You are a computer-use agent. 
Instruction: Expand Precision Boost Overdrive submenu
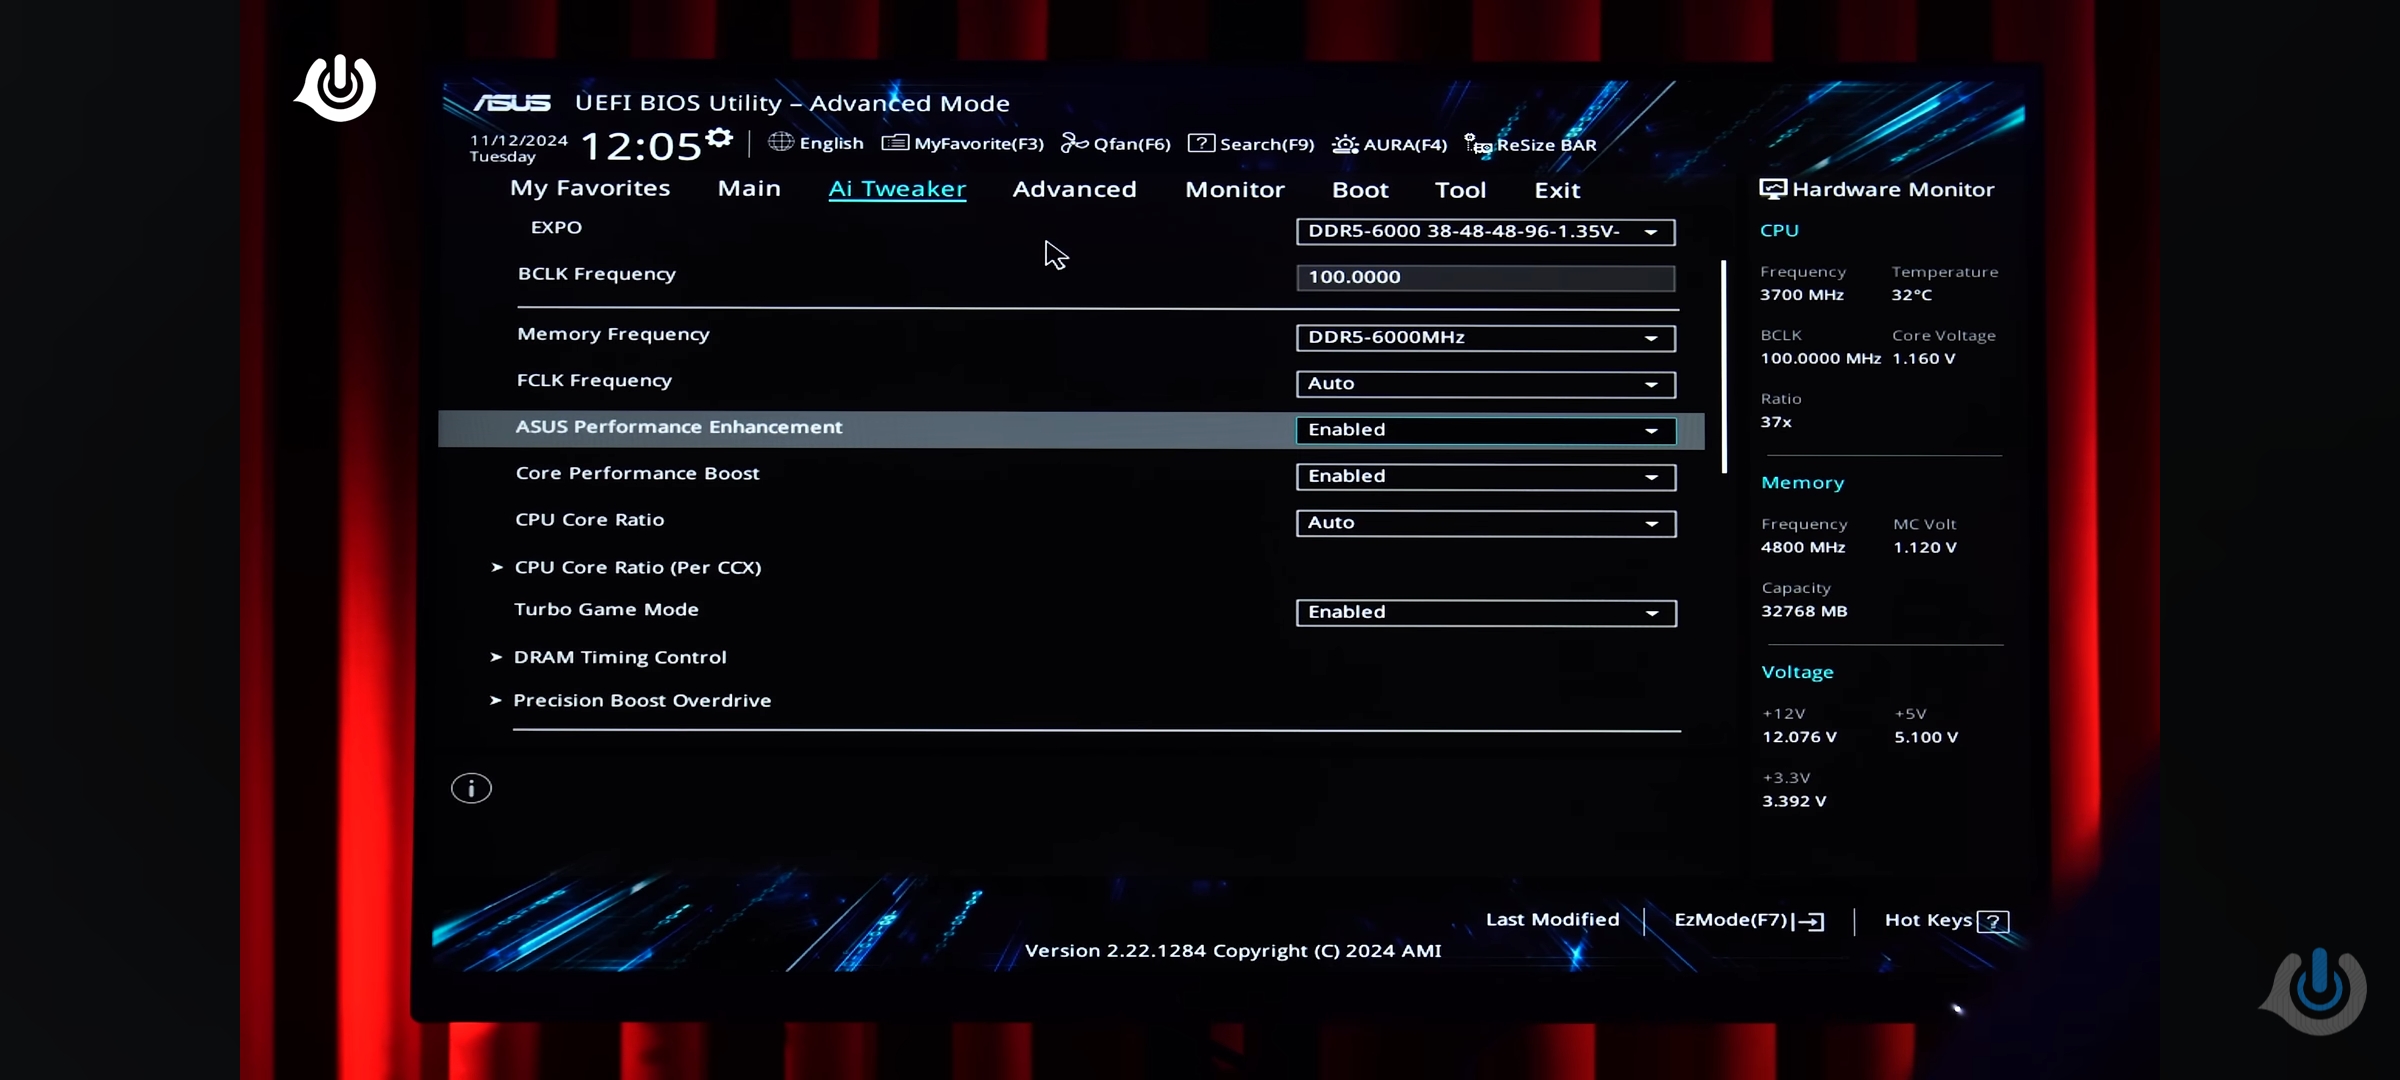coord(641,700)
